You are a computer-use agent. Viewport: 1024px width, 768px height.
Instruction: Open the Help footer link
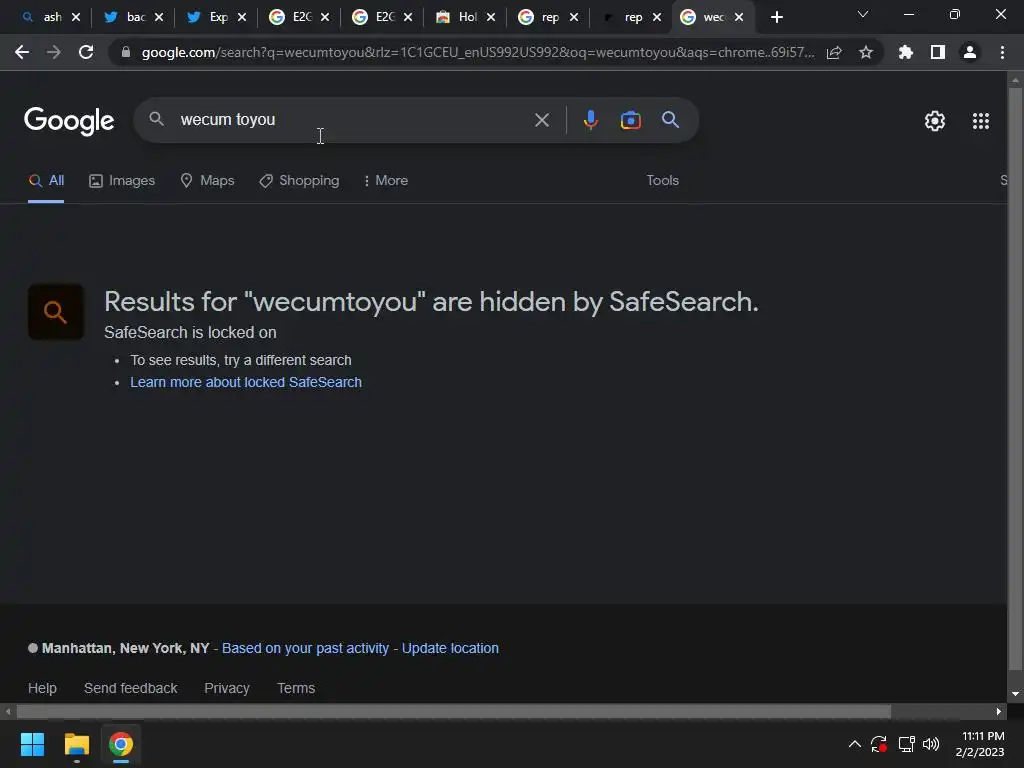coord(42,688)
